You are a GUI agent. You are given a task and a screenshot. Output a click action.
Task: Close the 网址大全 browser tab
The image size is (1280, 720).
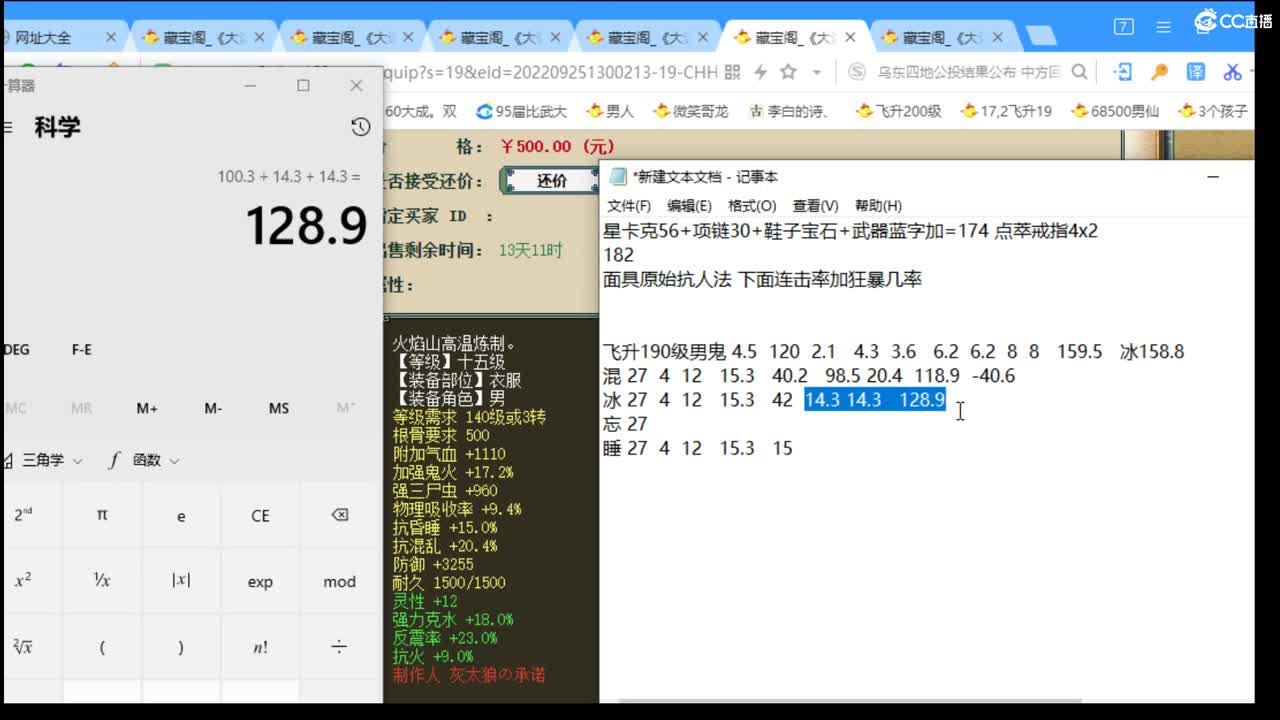pos(111,38)
